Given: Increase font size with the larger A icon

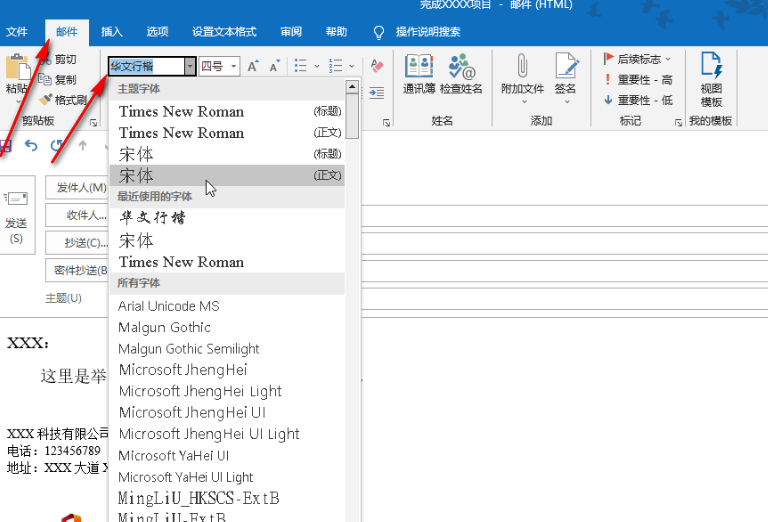Looking at the screenshot, I should click(x=253, y=66).
